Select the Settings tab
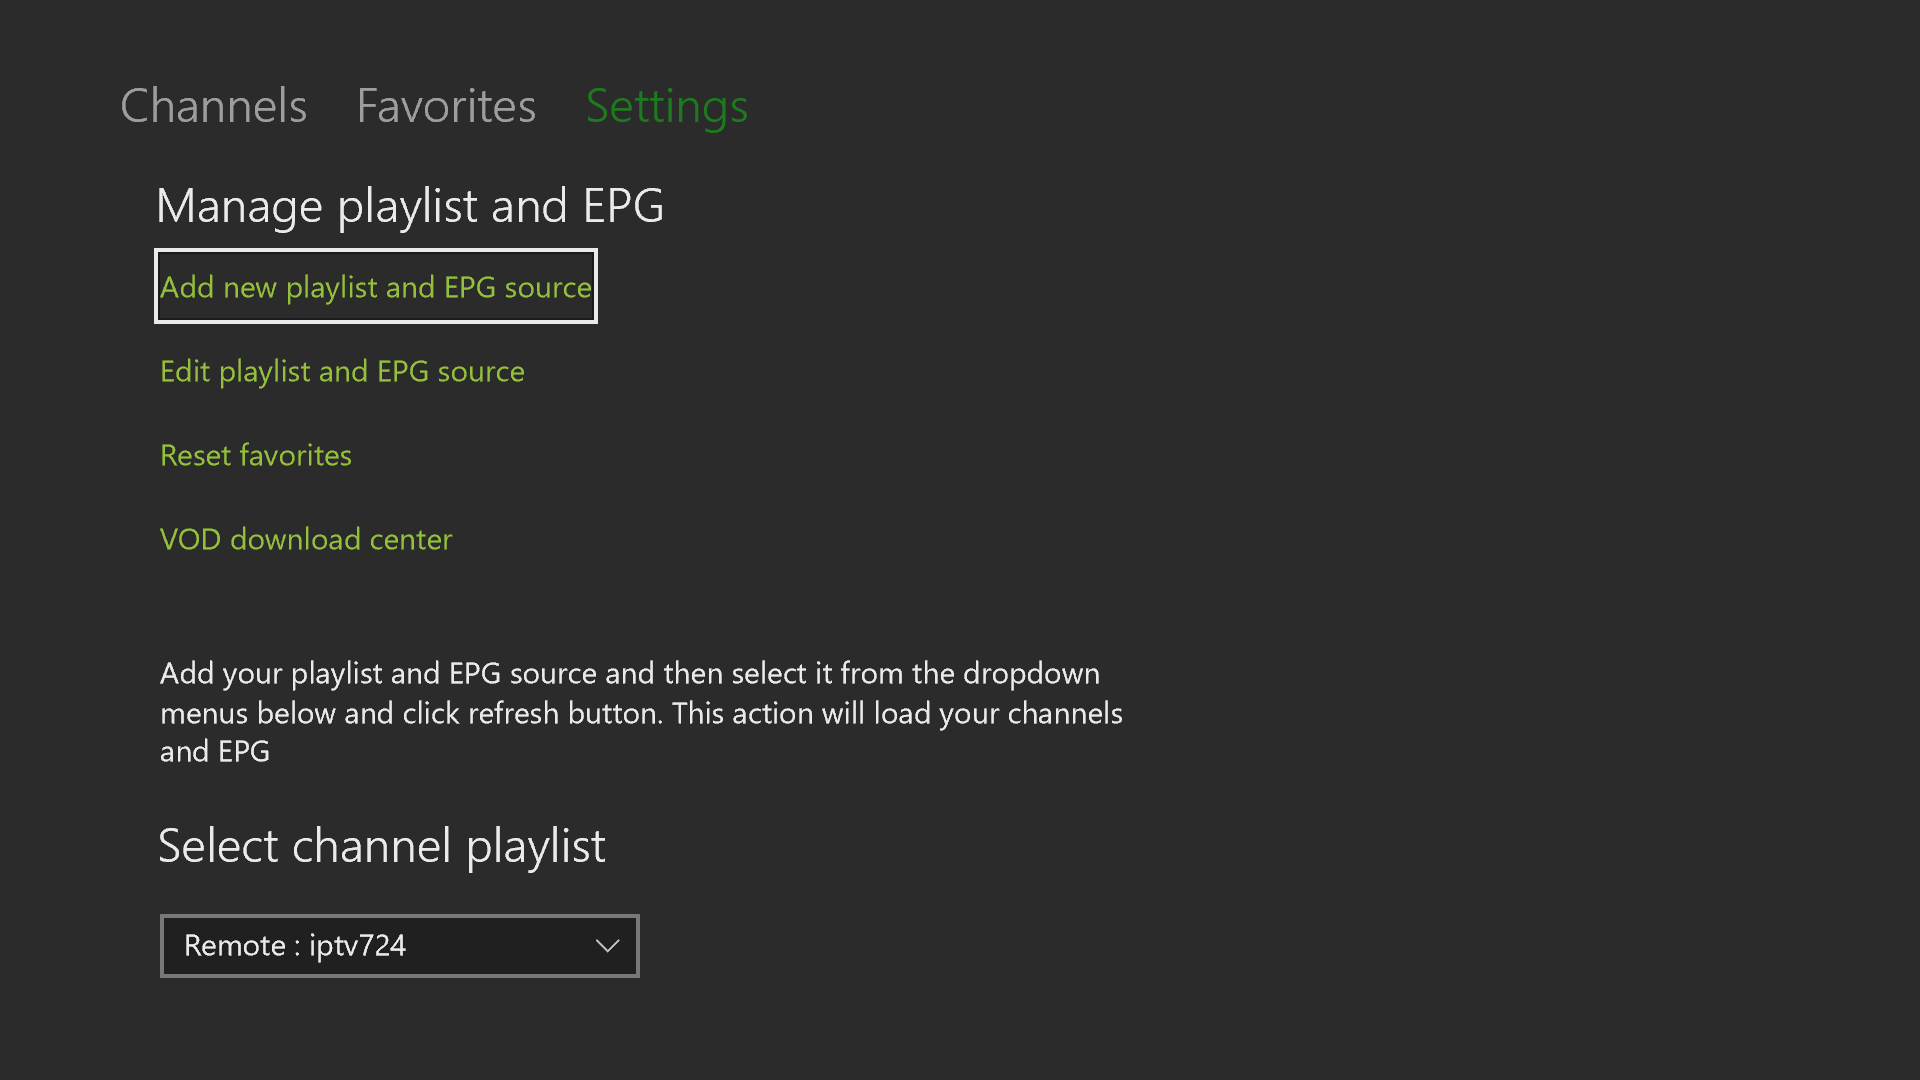The image size is (1920, 1080). pyautogui.click(x=666, y=106)
